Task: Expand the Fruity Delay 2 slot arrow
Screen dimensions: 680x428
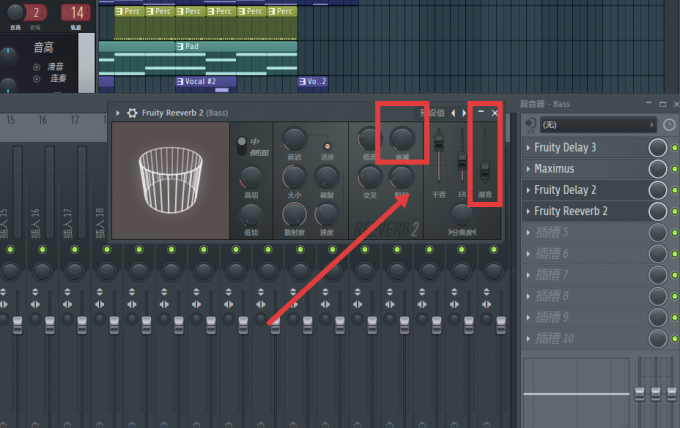Action: (x=528, y=190)
